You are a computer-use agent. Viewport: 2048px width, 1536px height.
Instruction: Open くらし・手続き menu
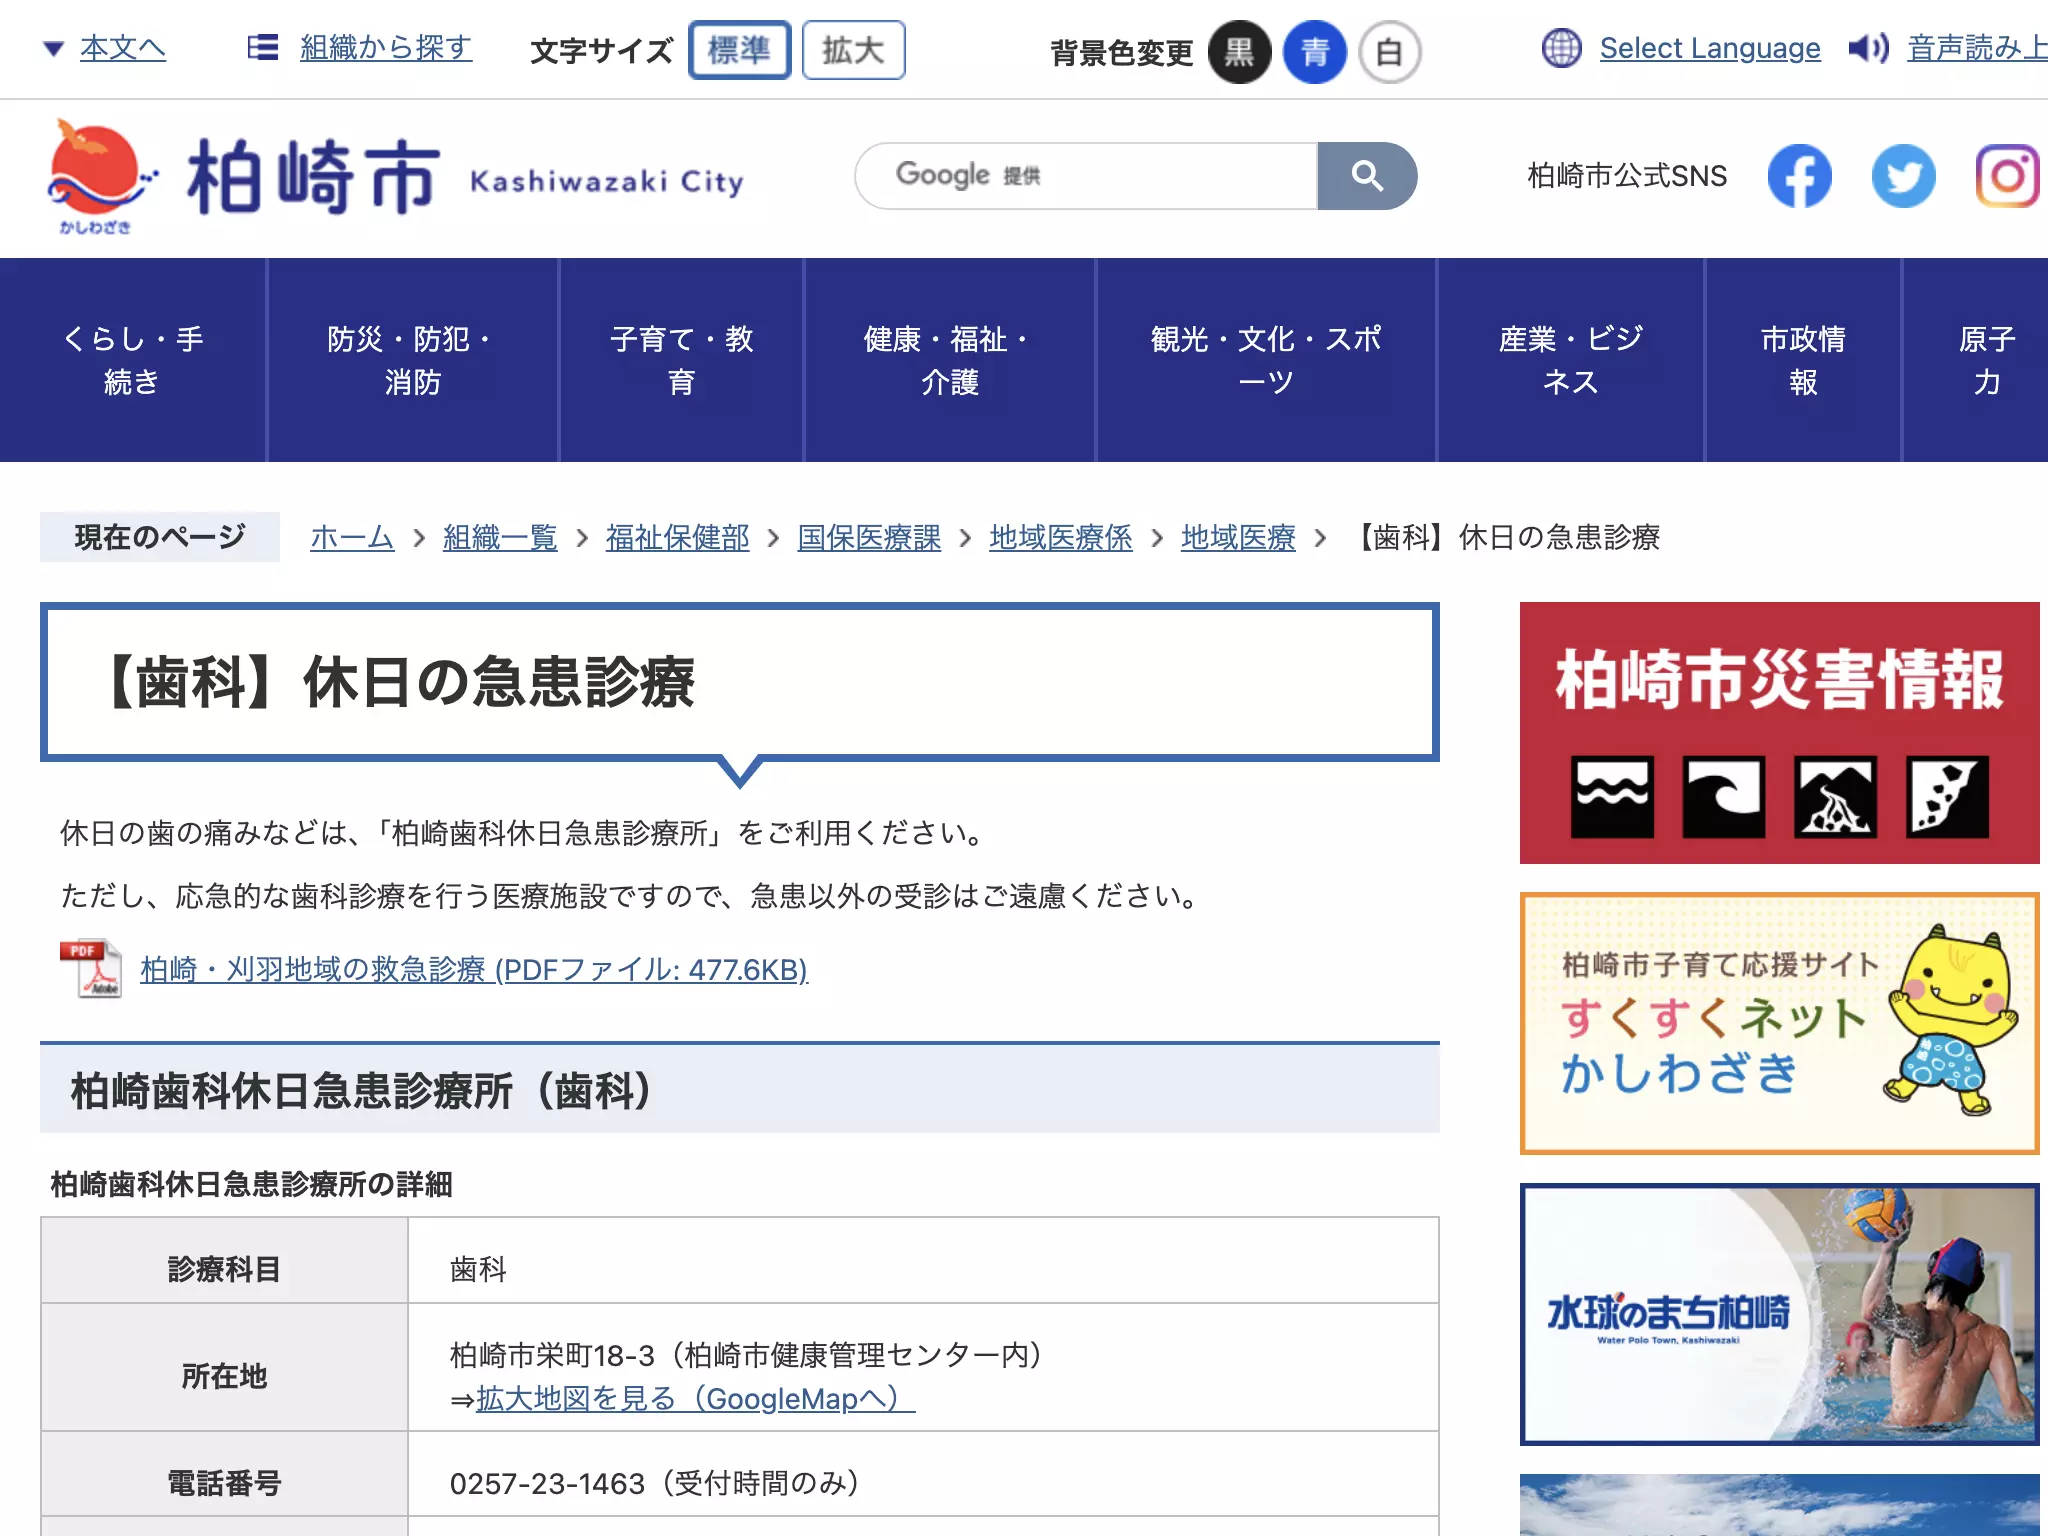coord(133,360)
